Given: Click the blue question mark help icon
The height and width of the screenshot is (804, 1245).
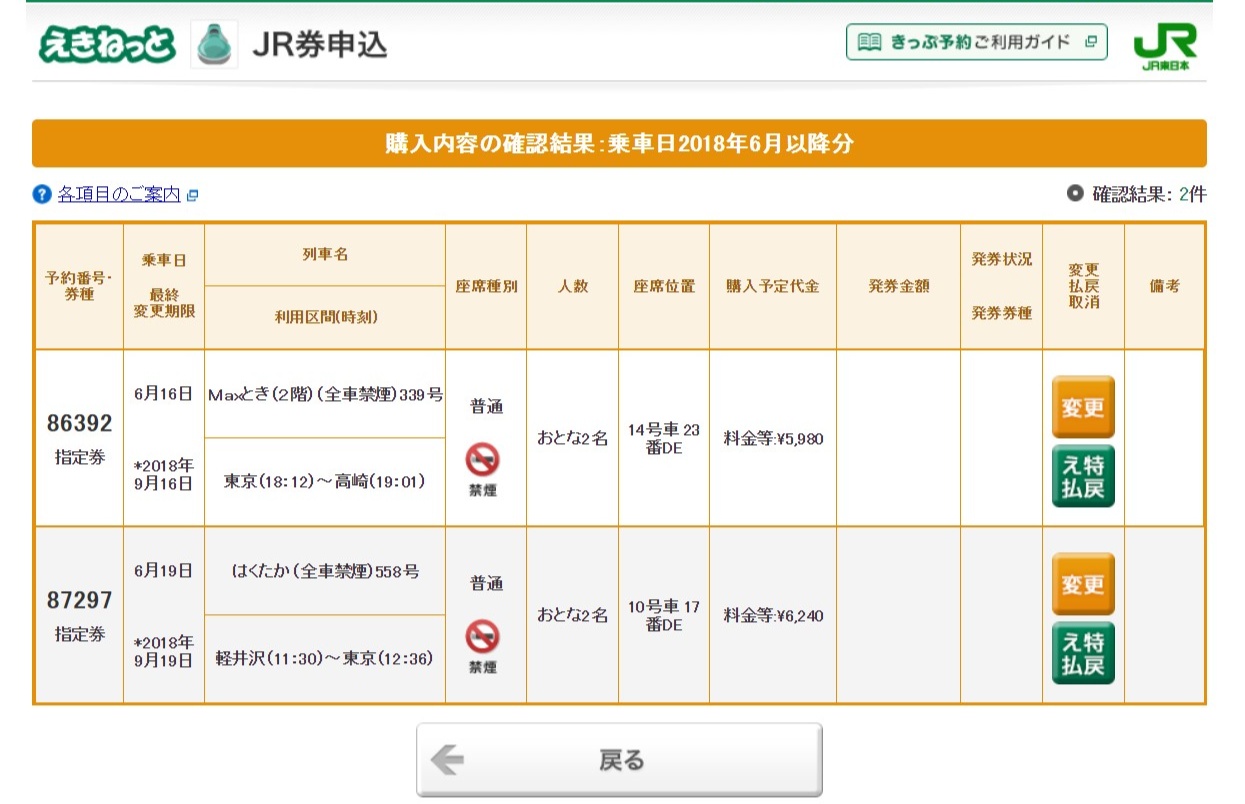Looking at the screenshot, I should point(42,194).
